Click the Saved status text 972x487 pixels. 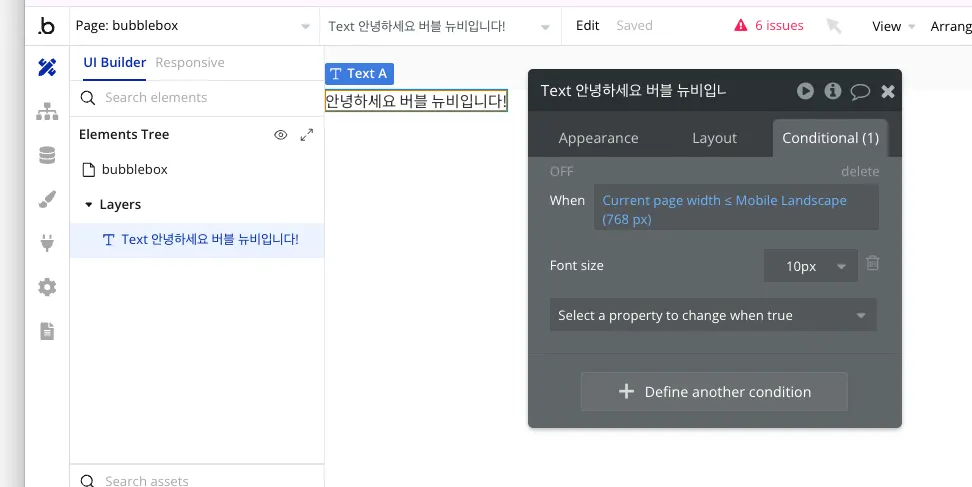coord(634,25)
